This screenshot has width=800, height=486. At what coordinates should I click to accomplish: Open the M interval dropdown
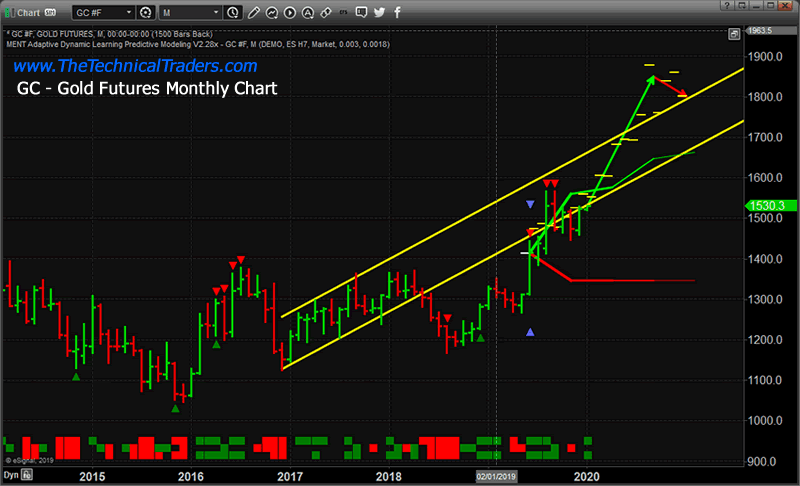tap(190, 12)
